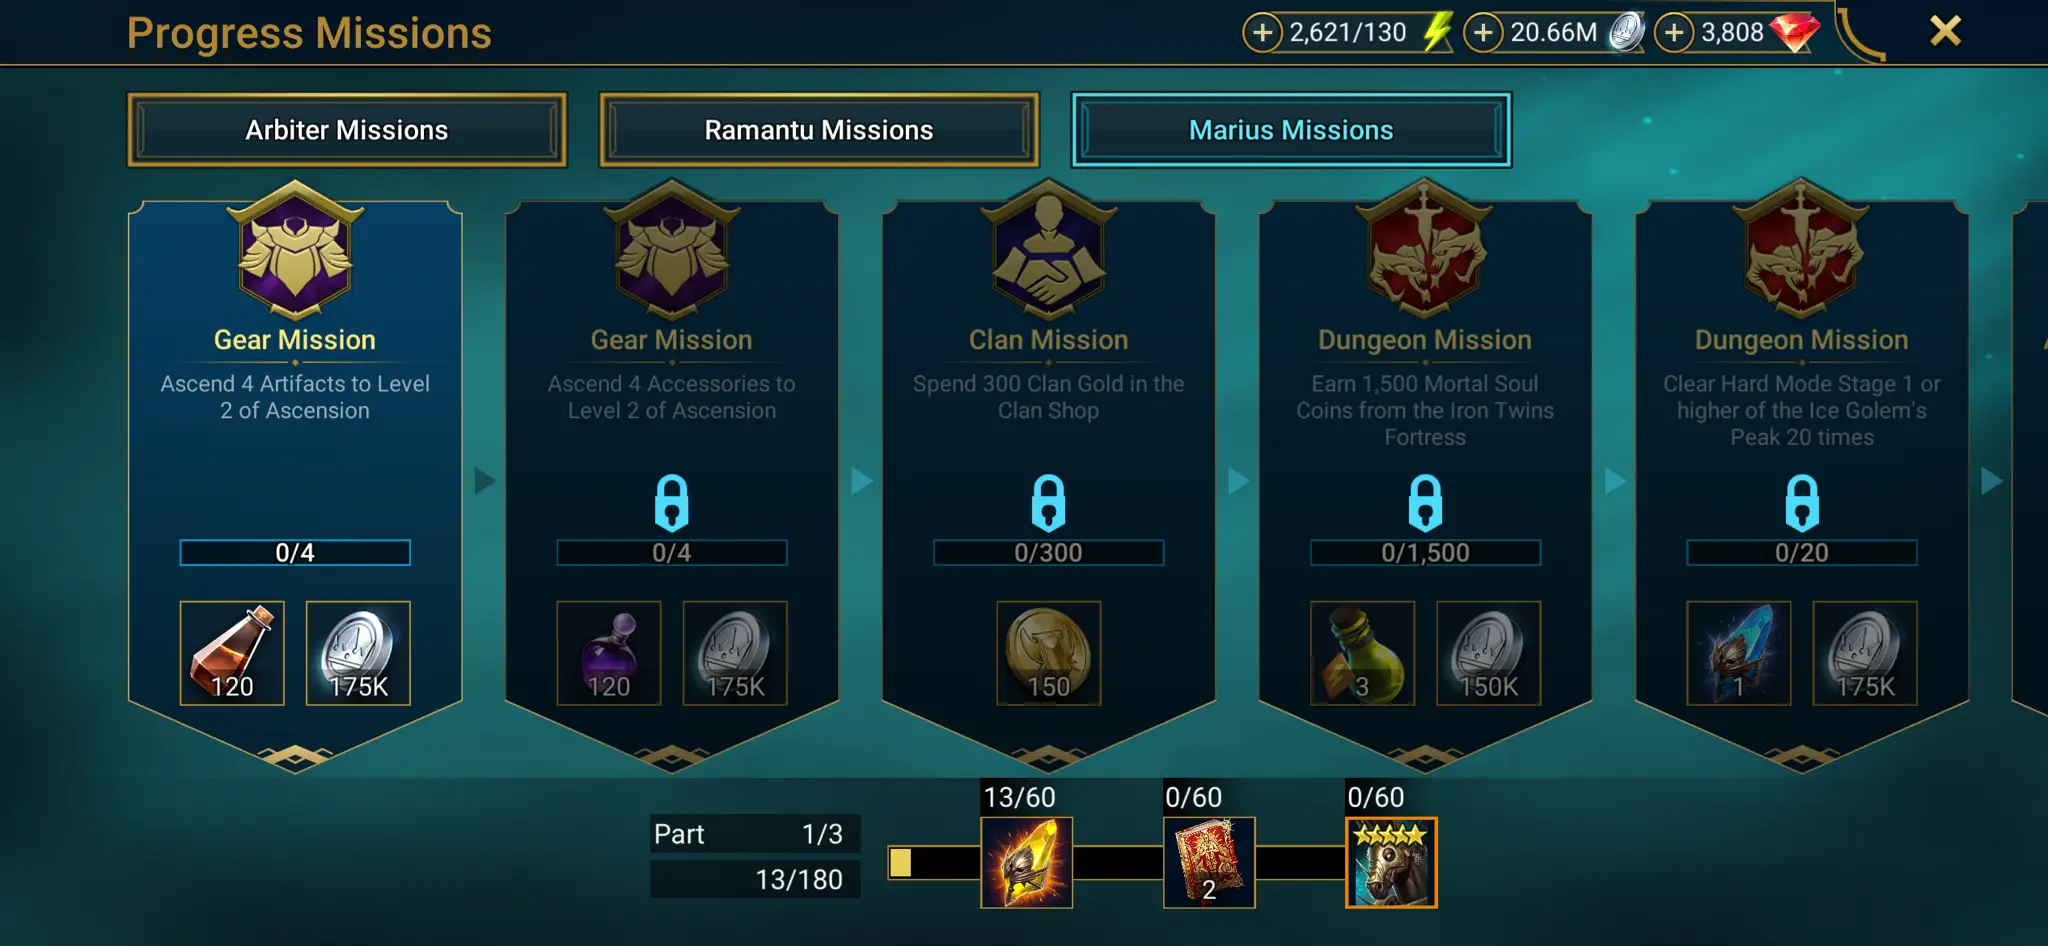This screenshot has width=2048, height=946.
Task: Select the purple potion 120 reward
Action: pyautogui.click(x=609, y=653)
